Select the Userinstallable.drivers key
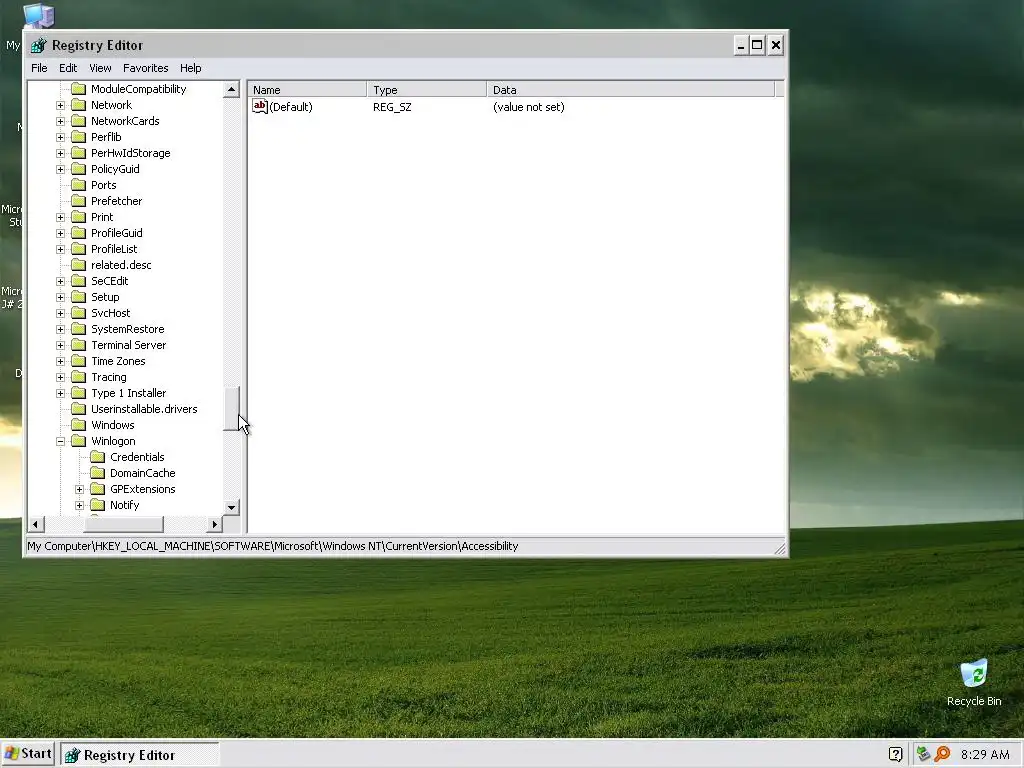Screen dimensions: 1024x768 (144, 409)
